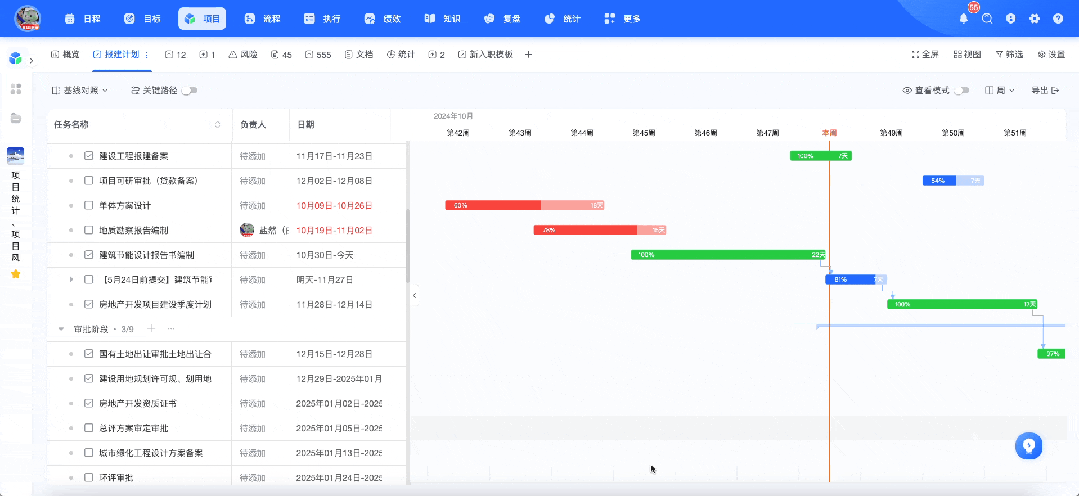Click the red 单体方案设计 Gantt bar

525,206
